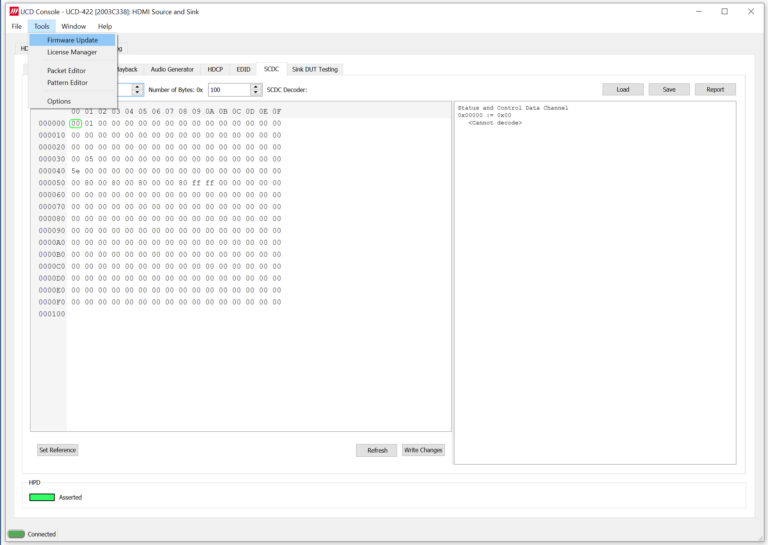The width and height of the screenshot is (768, 545).
Task: Click the start address spinner arrows
Action: (x=138, y=90)
